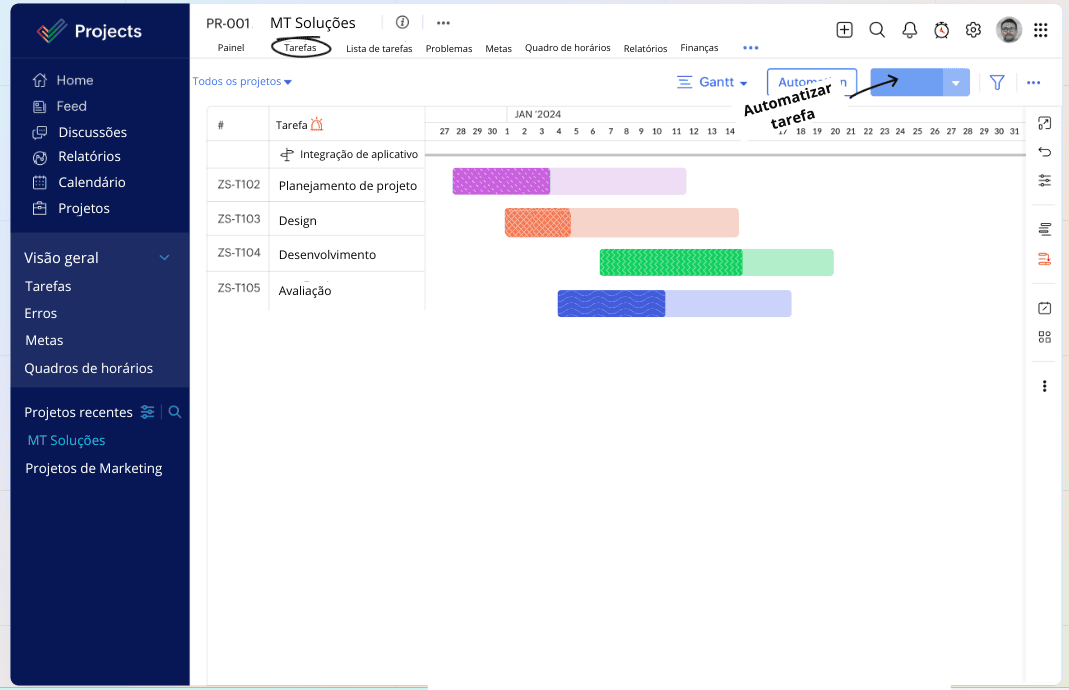
Task: Show more tabs via blue ellipsis
Action: 751,48
